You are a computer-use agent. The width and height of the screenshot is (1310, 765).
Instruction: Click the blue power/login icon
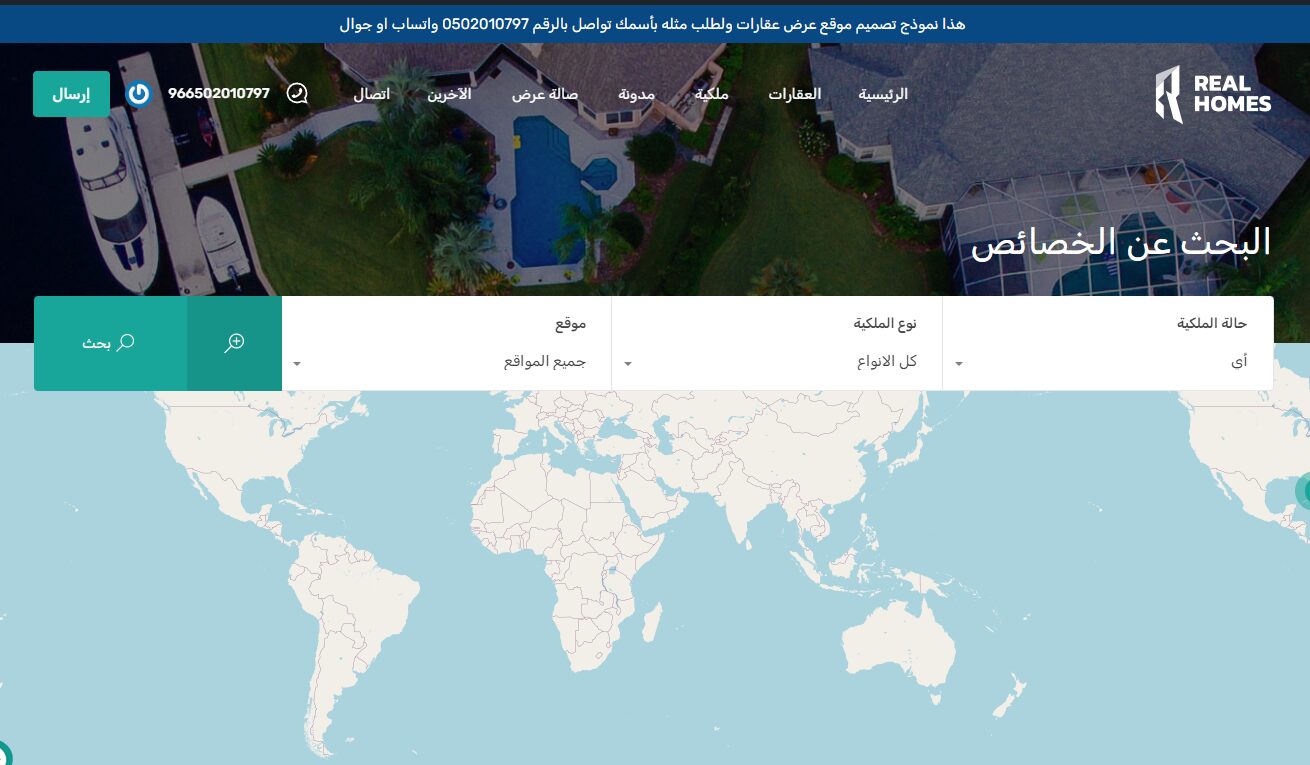(x=138, y=94)
